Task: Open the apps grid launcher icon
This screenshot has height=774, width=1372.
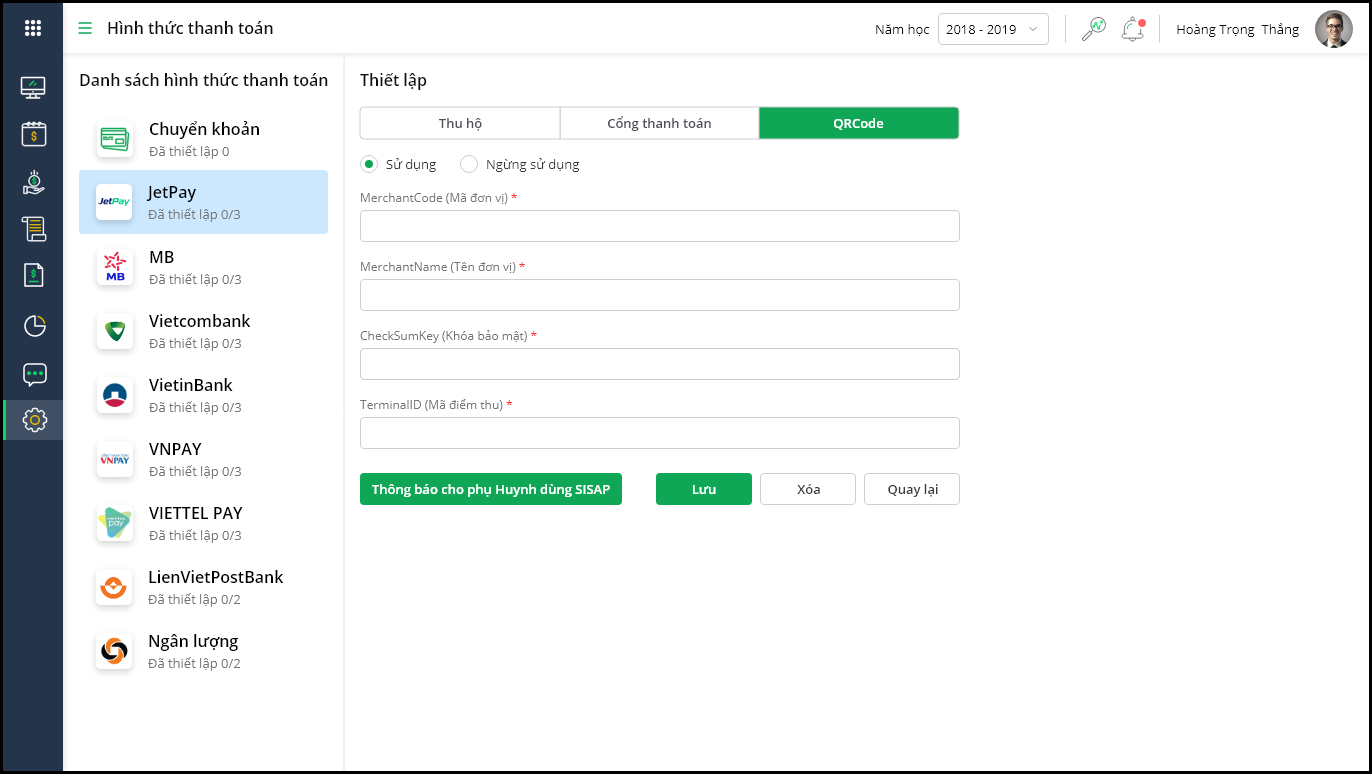Action: (33, 28)
